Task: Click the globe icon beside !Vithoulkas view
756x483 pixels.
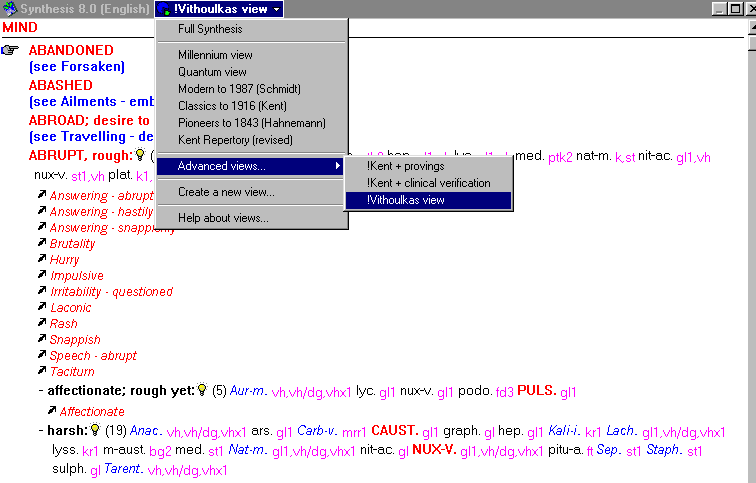Action: tap(164, 9)
